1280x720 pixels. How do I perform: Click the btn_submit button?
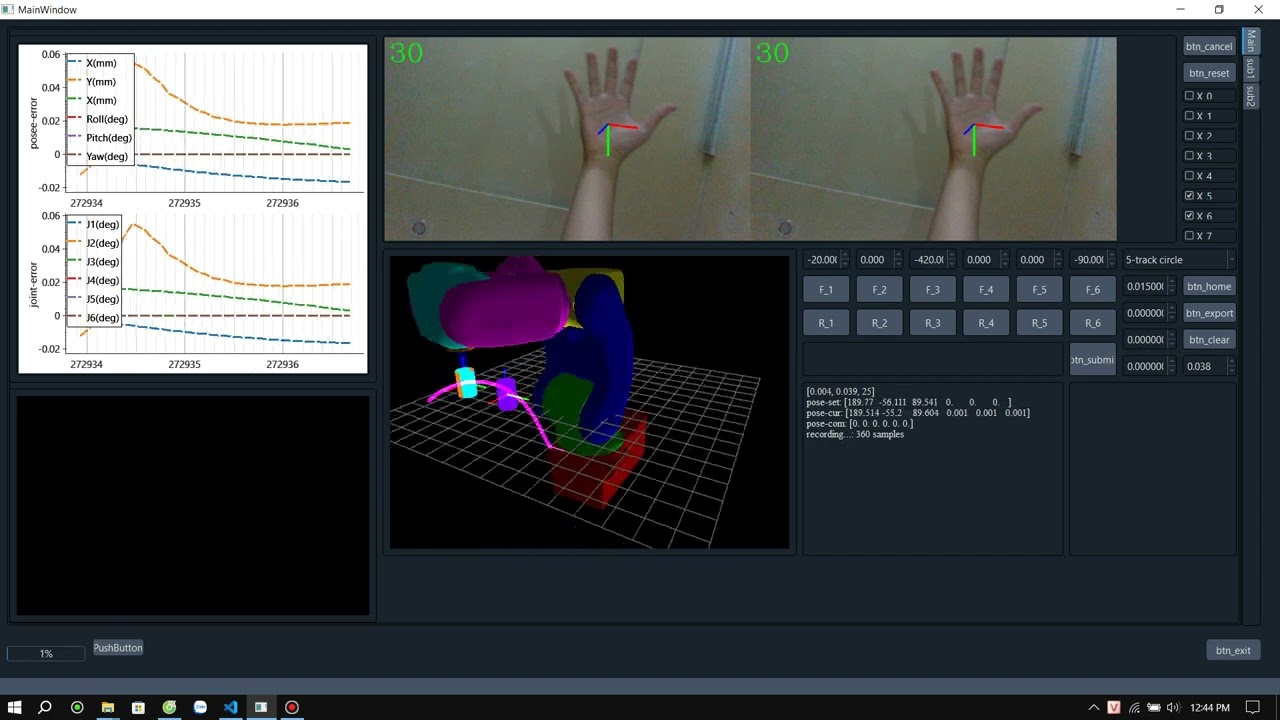pos(1092,359)
